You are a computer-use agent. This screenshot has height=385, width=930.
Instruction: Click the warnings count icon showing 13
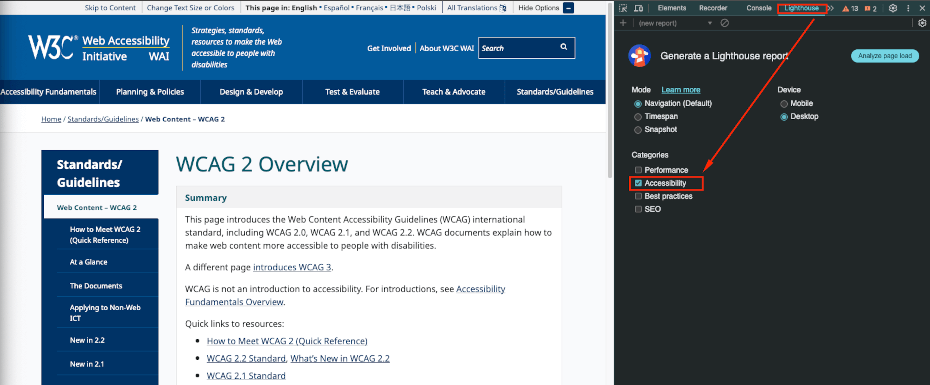(x=851, y=8)
